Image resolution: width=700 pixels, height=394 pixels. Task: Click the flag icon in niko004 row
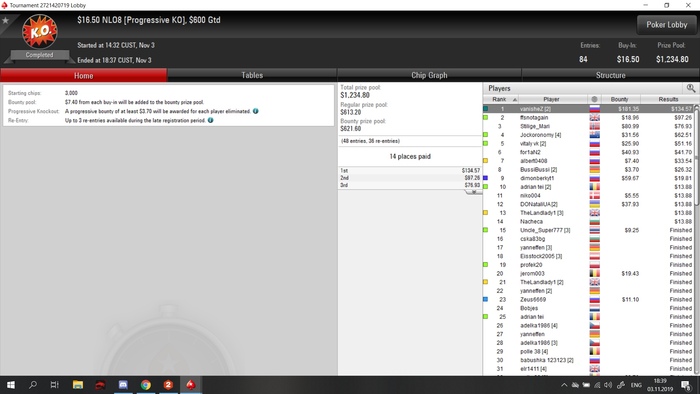[595, 195]
